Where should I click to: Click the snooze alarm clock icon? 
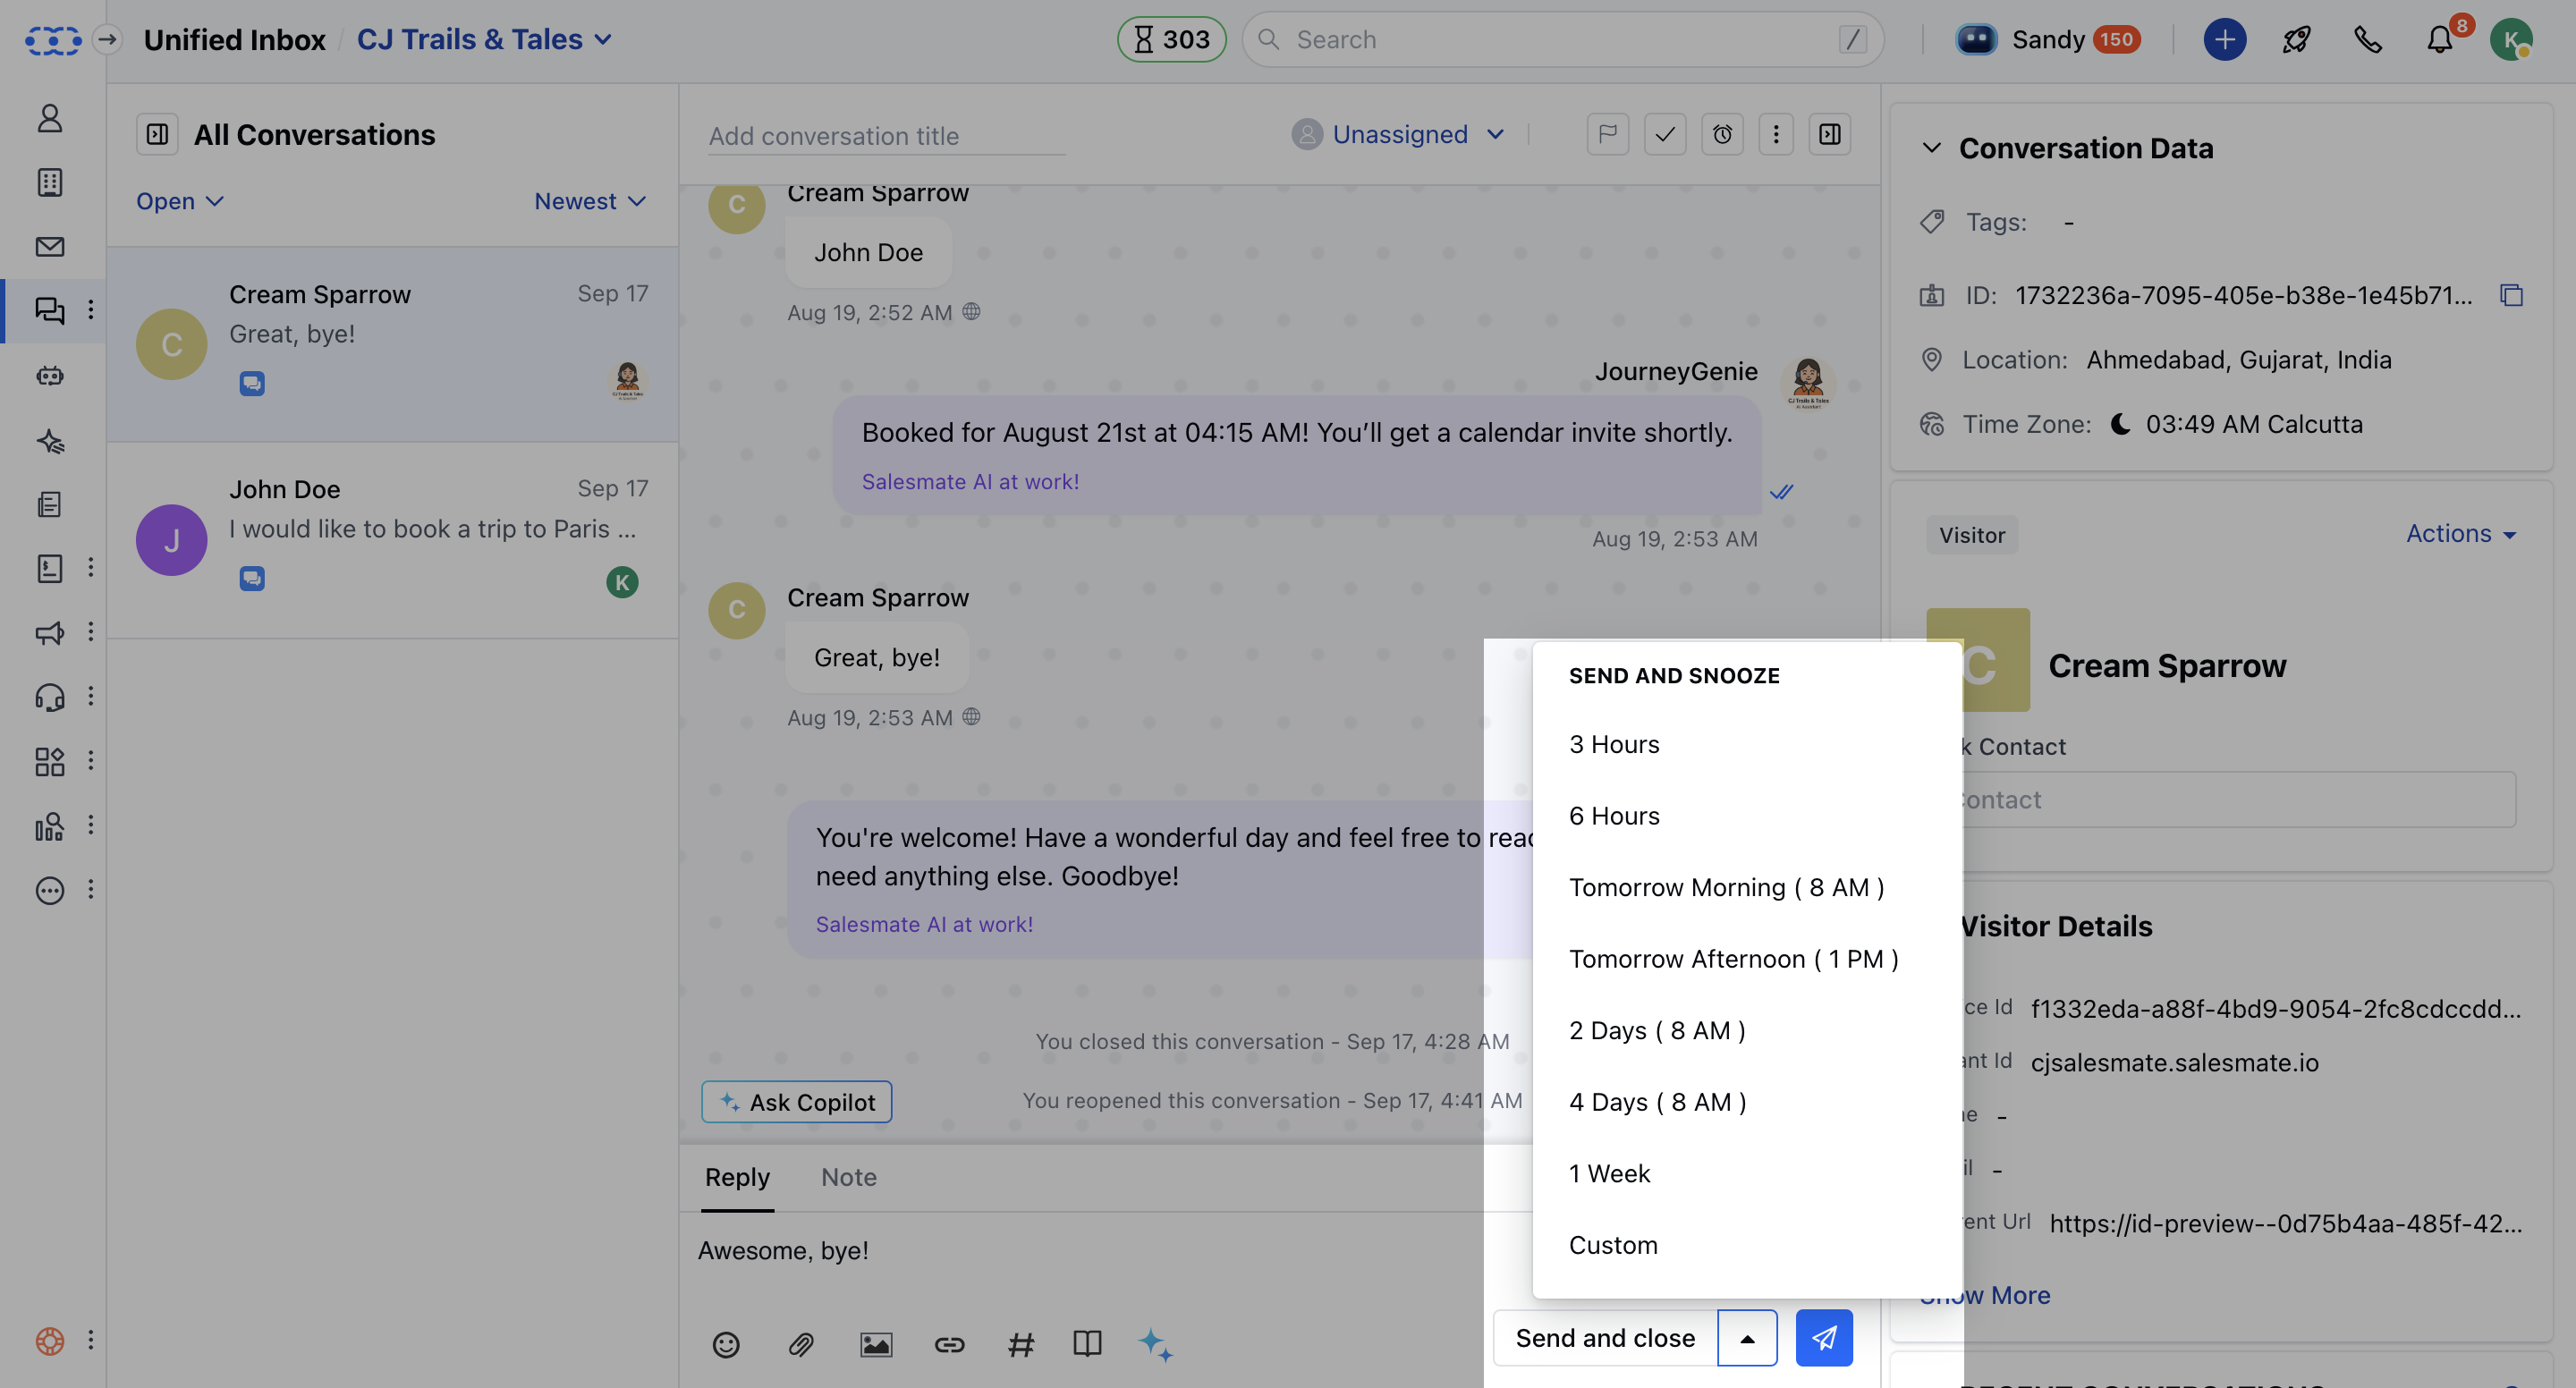[1722, 134]
